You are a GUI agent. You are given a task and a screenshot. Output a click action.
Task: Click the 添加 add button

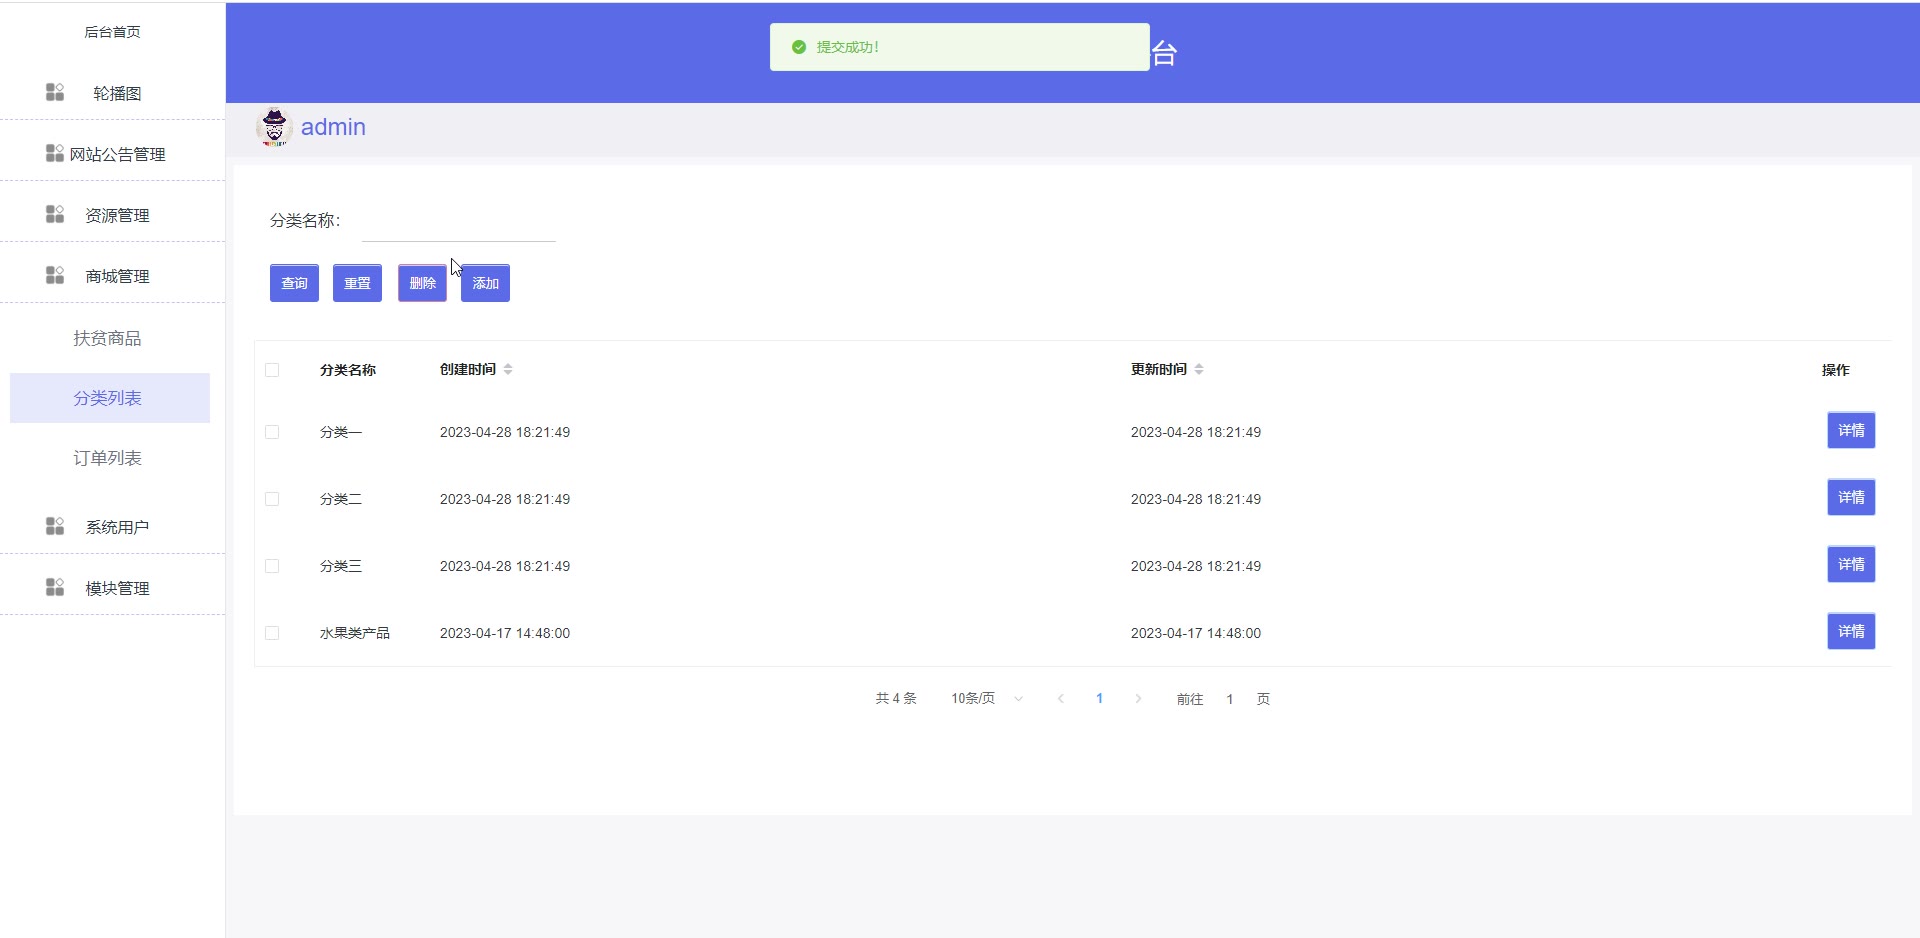click(485, 283)
